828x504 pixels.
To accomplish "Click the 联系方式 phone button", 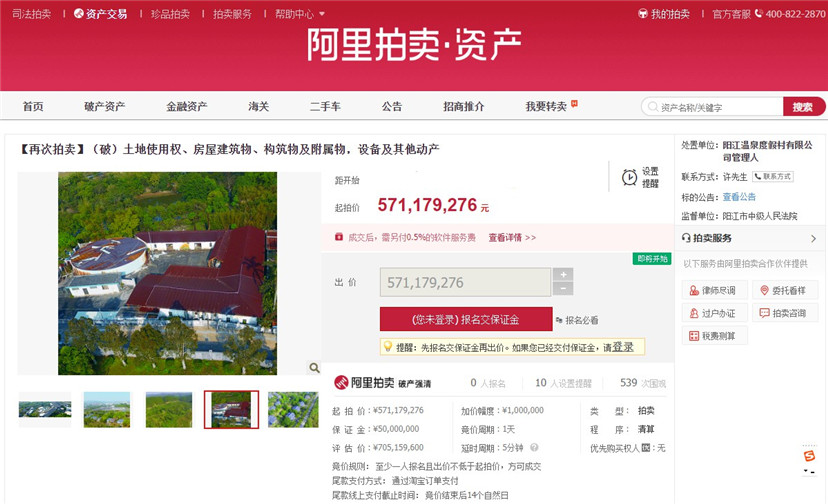I will pyautogui.click(x=773, y=176).
